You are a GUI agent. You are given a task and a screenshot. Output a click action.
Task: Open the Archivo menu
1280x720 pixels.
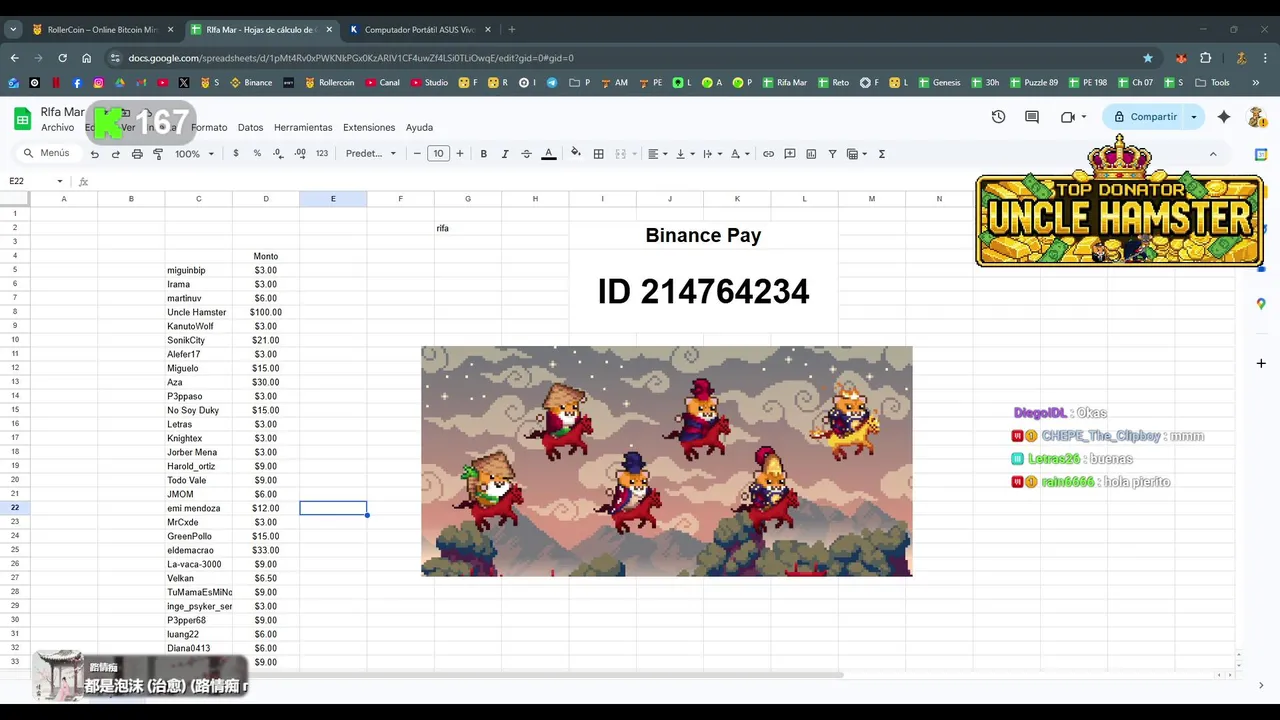pos(57,128)
